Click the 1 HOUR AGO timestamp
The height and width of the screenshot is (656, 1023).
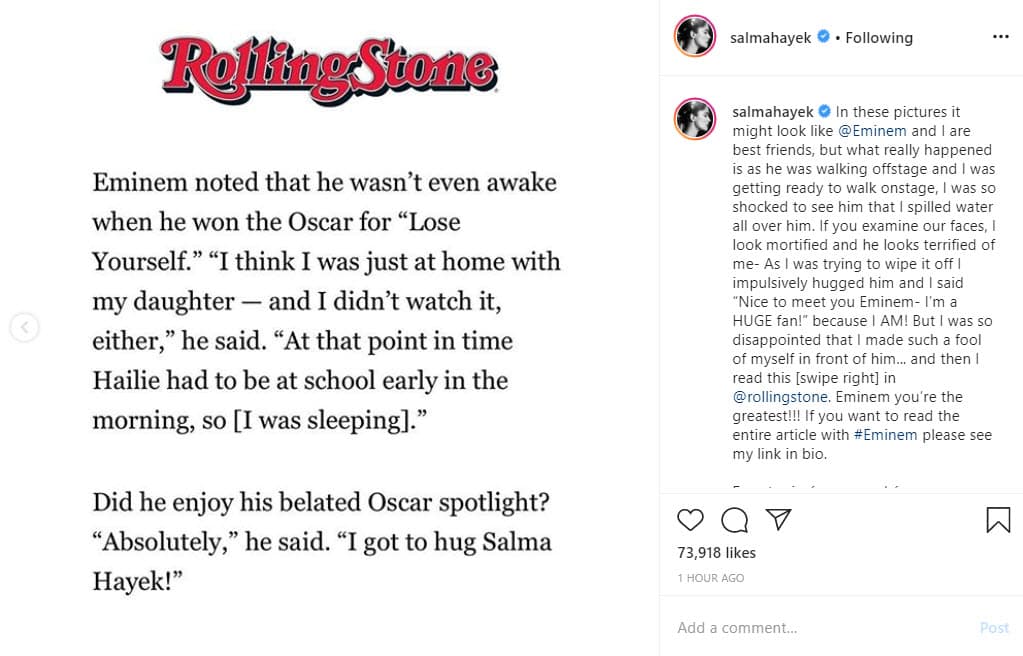click(711, 577)
